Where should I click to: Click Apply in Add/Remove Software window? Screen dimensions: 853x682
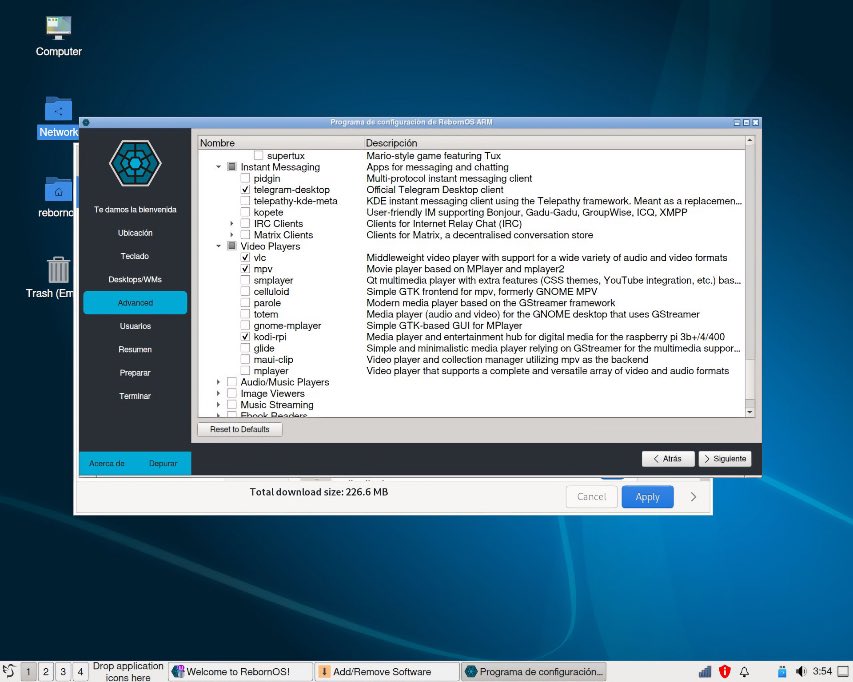pyautogui.click(x=647, y=497)
